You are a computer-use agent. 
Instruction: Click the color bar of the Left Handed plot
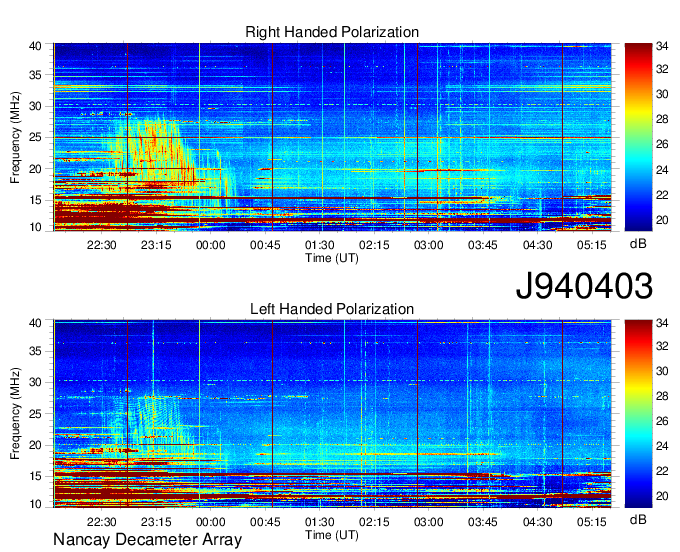(x=638, y=414)
